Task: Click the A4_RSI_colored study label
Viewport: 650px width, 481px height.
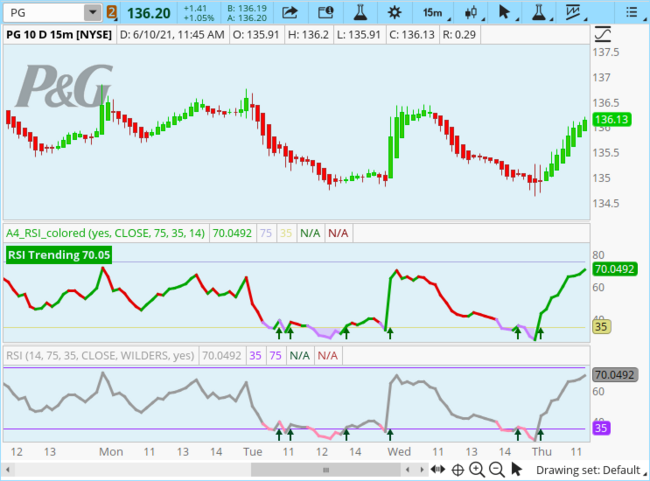Action: [105, 233]
